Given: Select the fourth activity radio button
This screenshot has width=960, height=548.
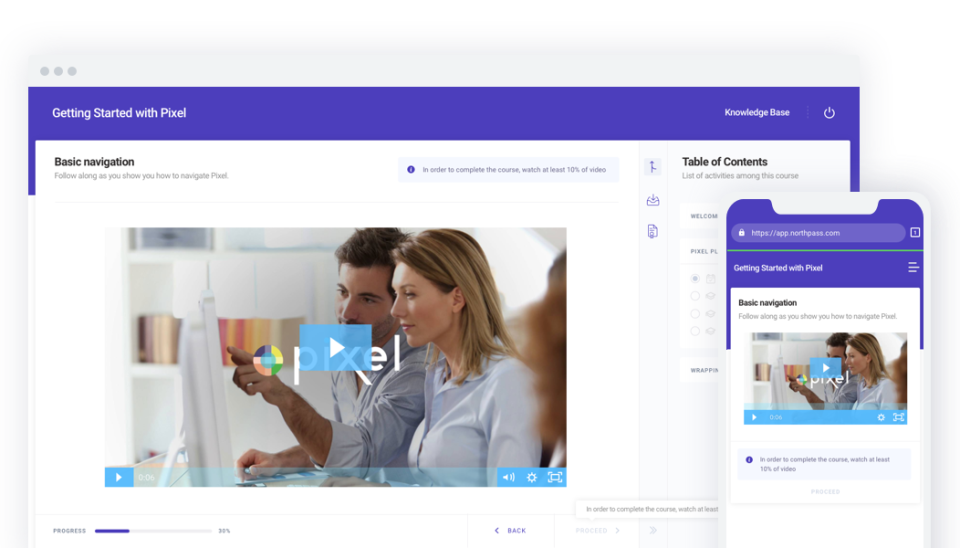Looking at the screenshot, I should pyautogui.click(x=695, y=331).
